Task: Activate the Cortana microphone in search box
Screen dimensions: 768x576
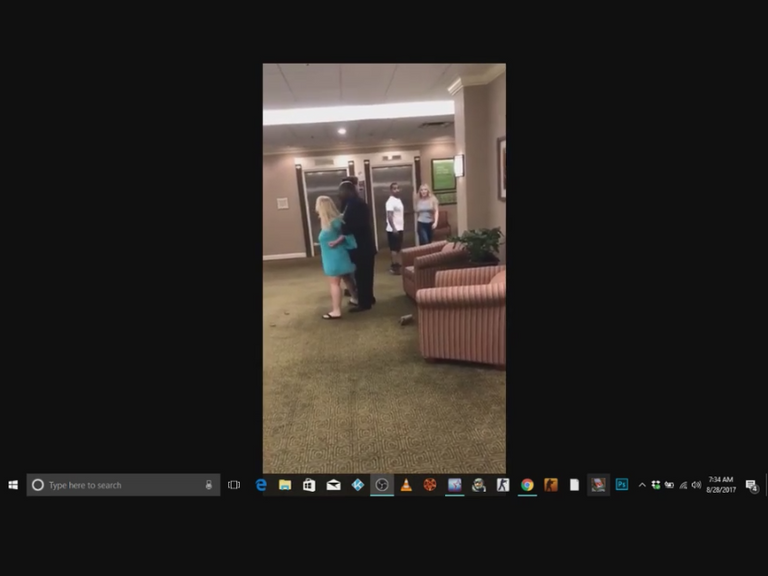Action: point(209,485)
